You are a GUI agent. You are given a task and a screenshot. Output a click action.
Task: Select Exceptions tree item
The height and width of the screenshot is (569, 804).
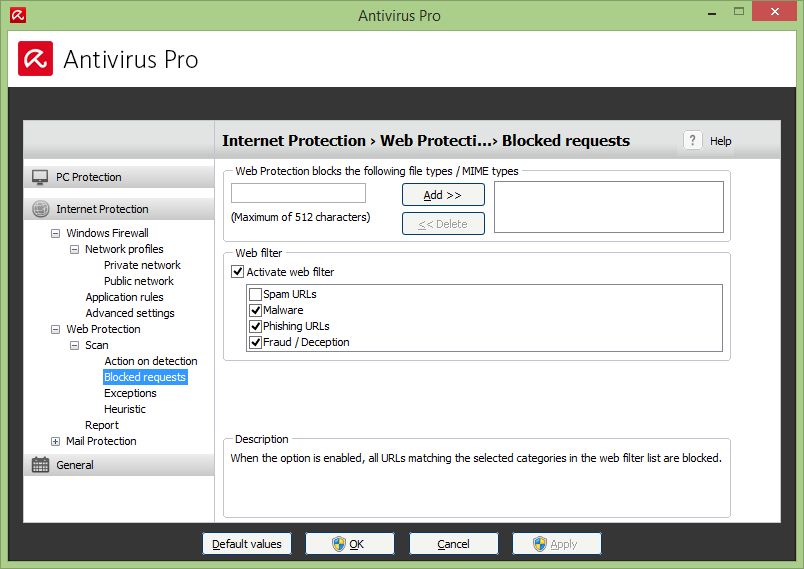coord(130,393)
